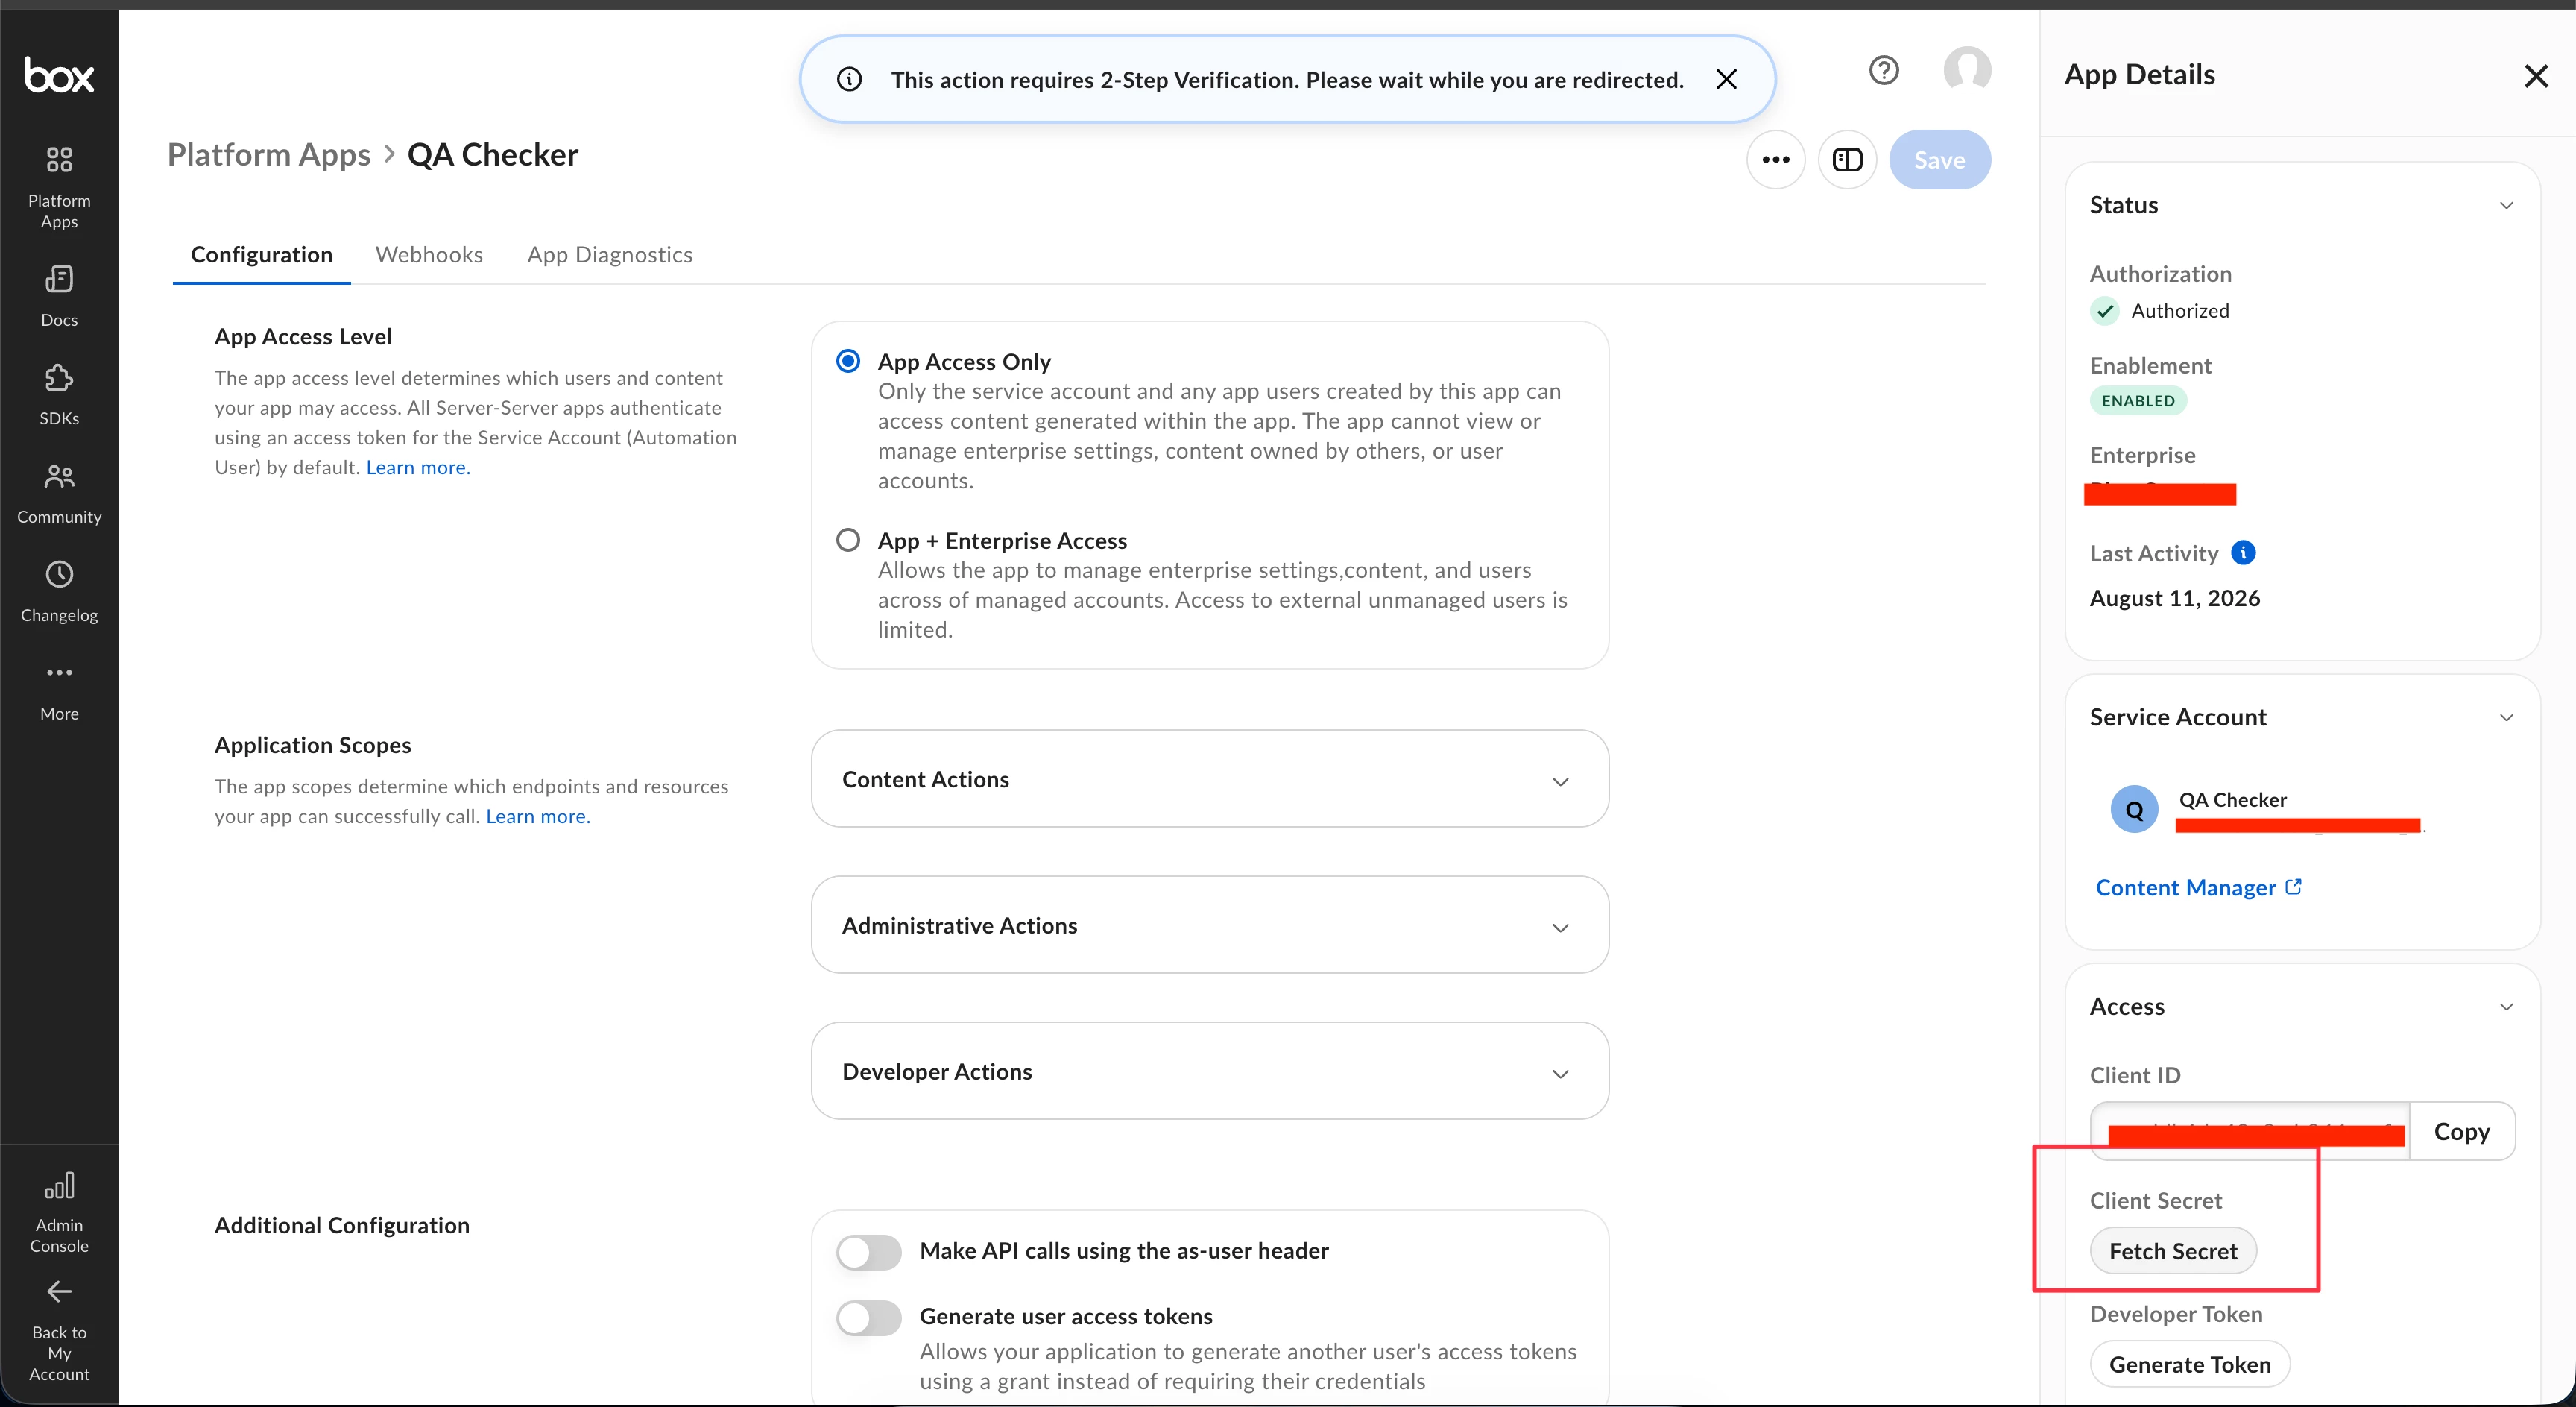The height and width of the screenshot is (1407, 2576).
Task: Open Platform Apps in the sidebar
Action: pos(59,188)
